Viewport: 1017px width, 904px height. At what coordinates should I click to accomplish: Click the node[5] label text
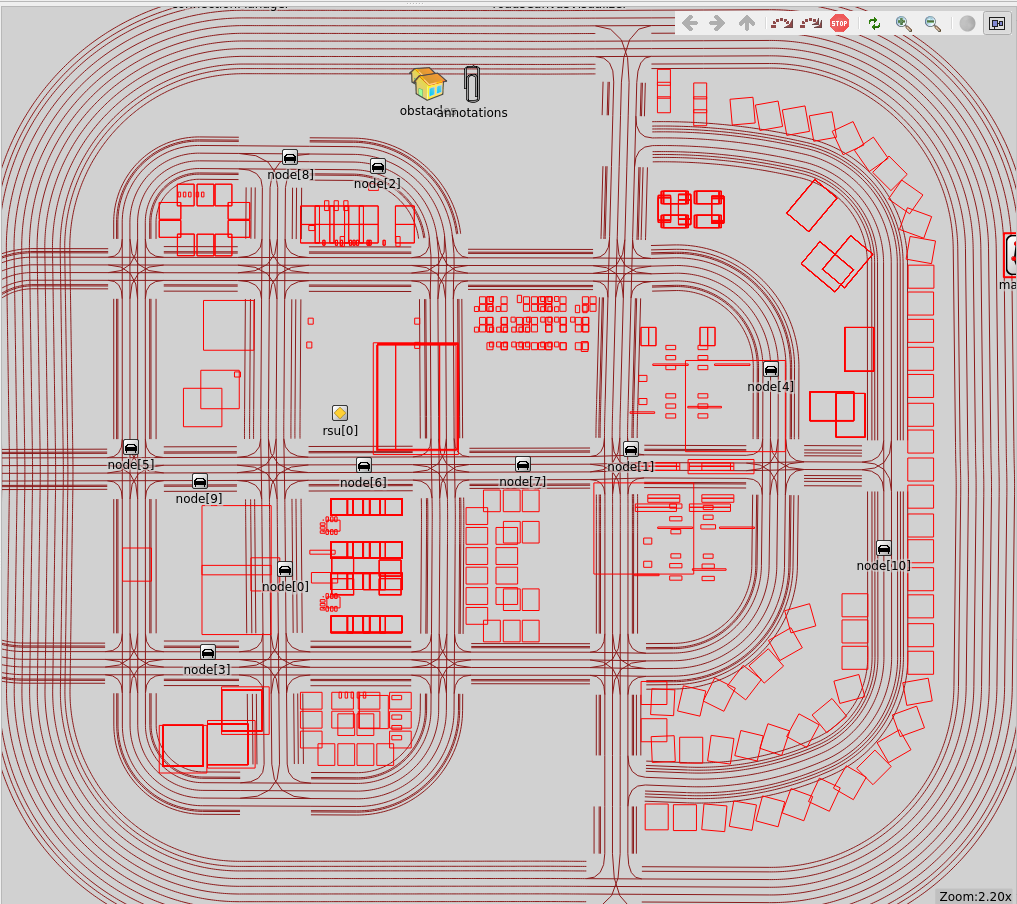point(131,464)
